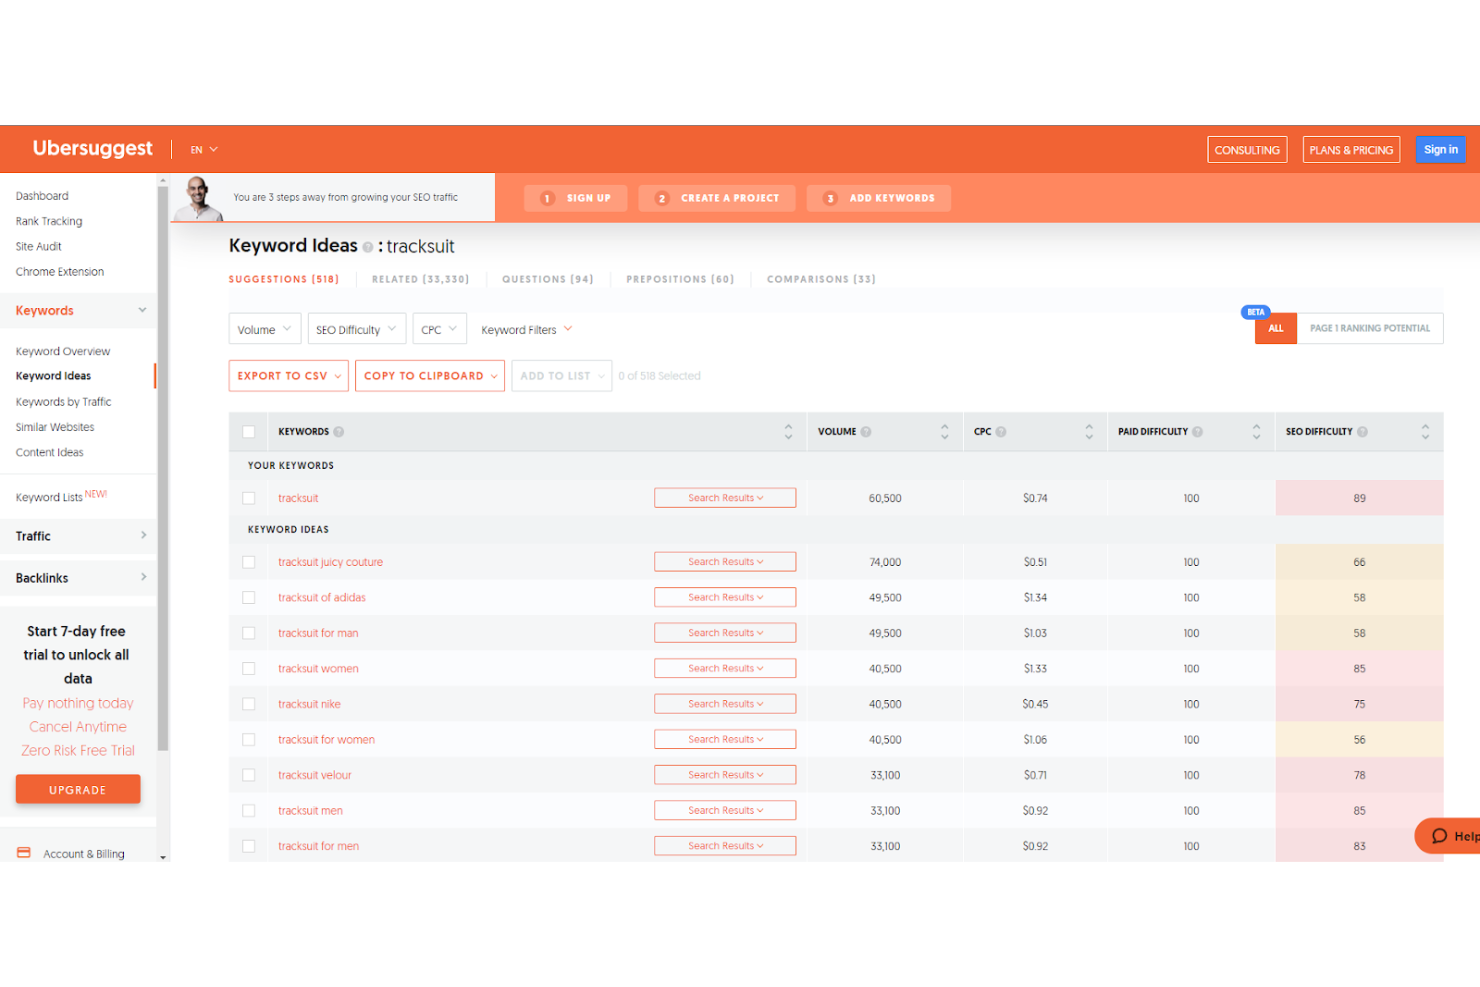Screen dimensions: 1480x987
Task: Open the COMPARISONS tab
Action: click(x=820, y=279)
